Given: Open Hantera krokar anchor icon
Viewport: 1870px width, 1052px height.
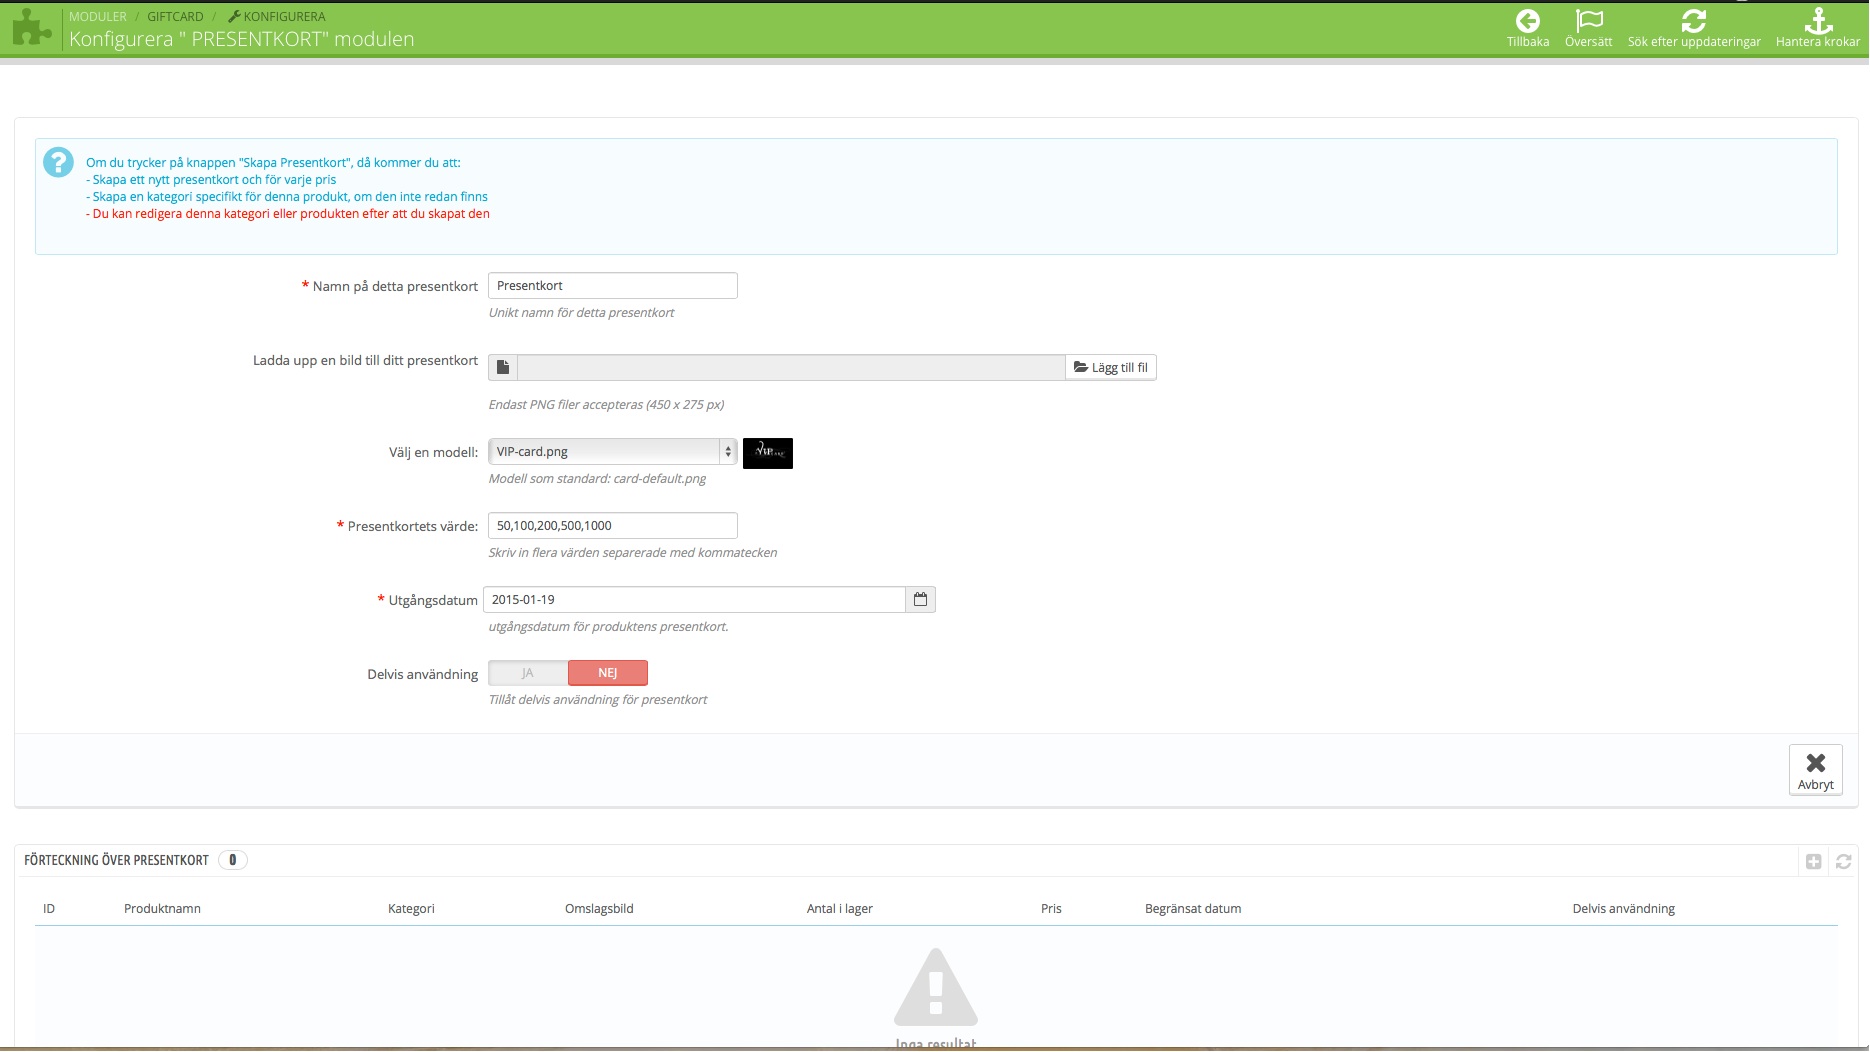Looking at the screenshot, I should pos(1817,21).
